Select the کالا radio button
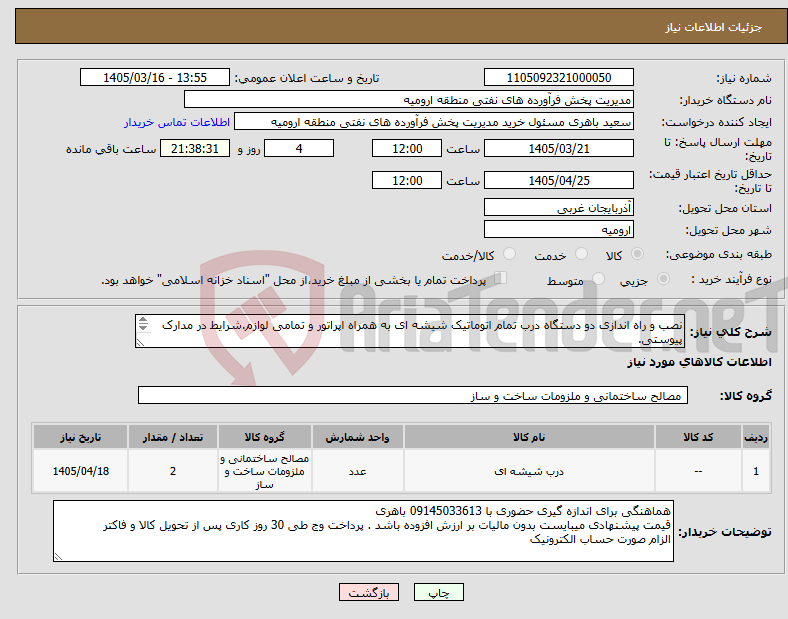The height and width of the screenshot is (619, 788). pyautogui.click(x=637, y=254)
